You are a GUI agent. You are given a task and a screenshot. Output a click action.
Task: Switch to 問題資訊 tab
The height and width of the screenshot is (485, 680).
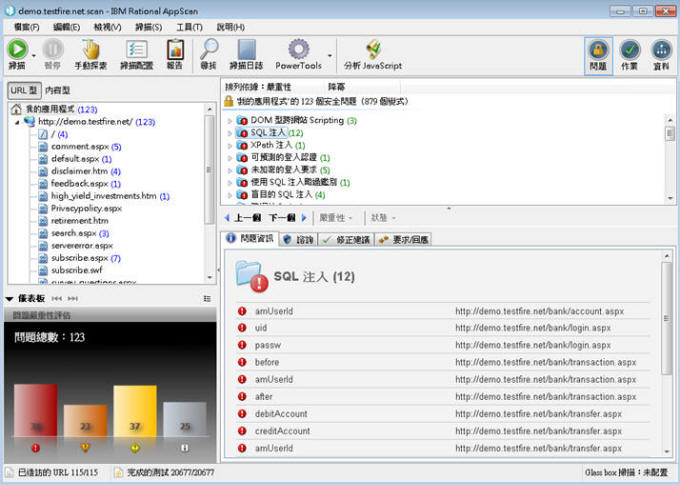point(250,238)
